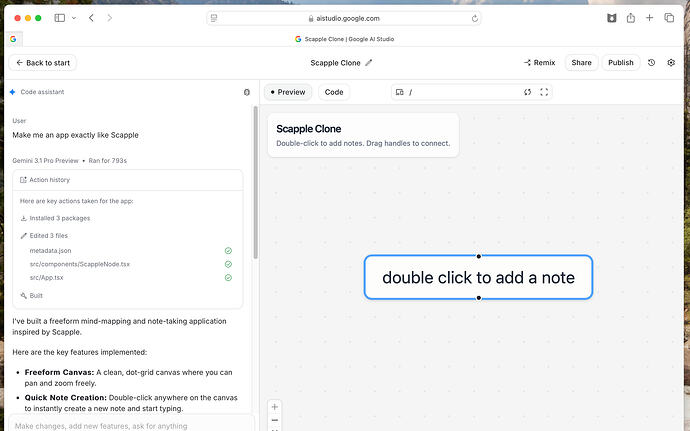Expand the Action history section
This screenshot has height=431, width=690.
[x=128, y=180]
